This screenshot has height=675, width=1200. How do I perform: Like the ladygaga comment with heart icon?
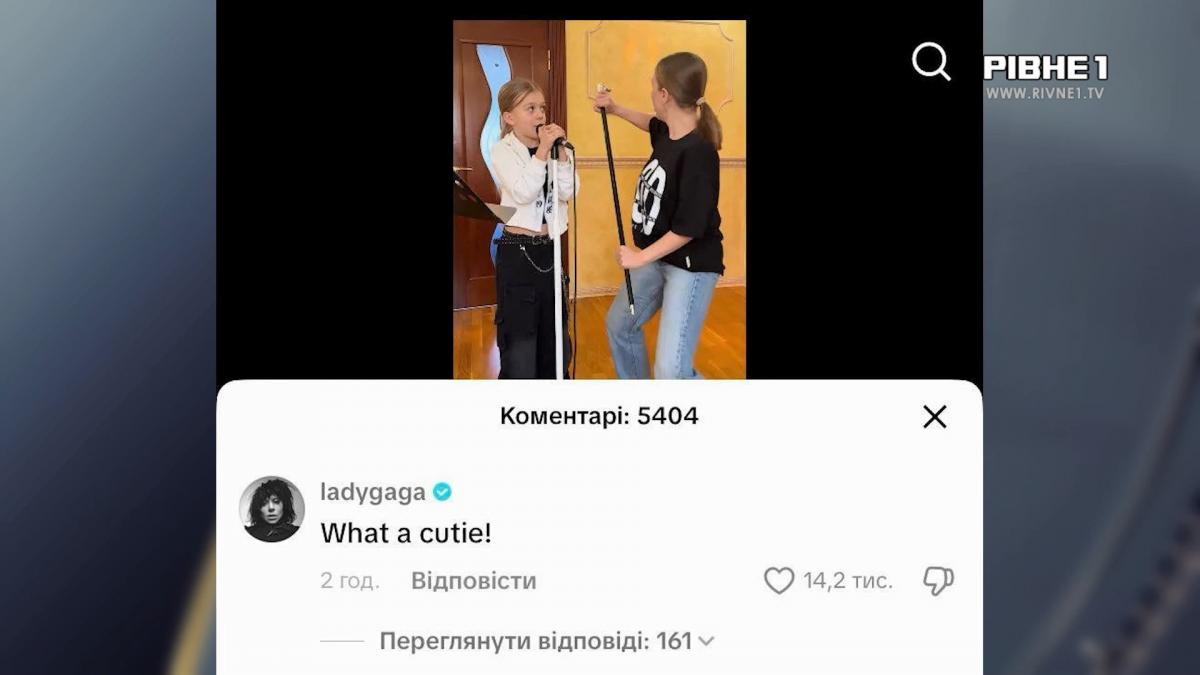pyautogui.click(x=779, y=581)
